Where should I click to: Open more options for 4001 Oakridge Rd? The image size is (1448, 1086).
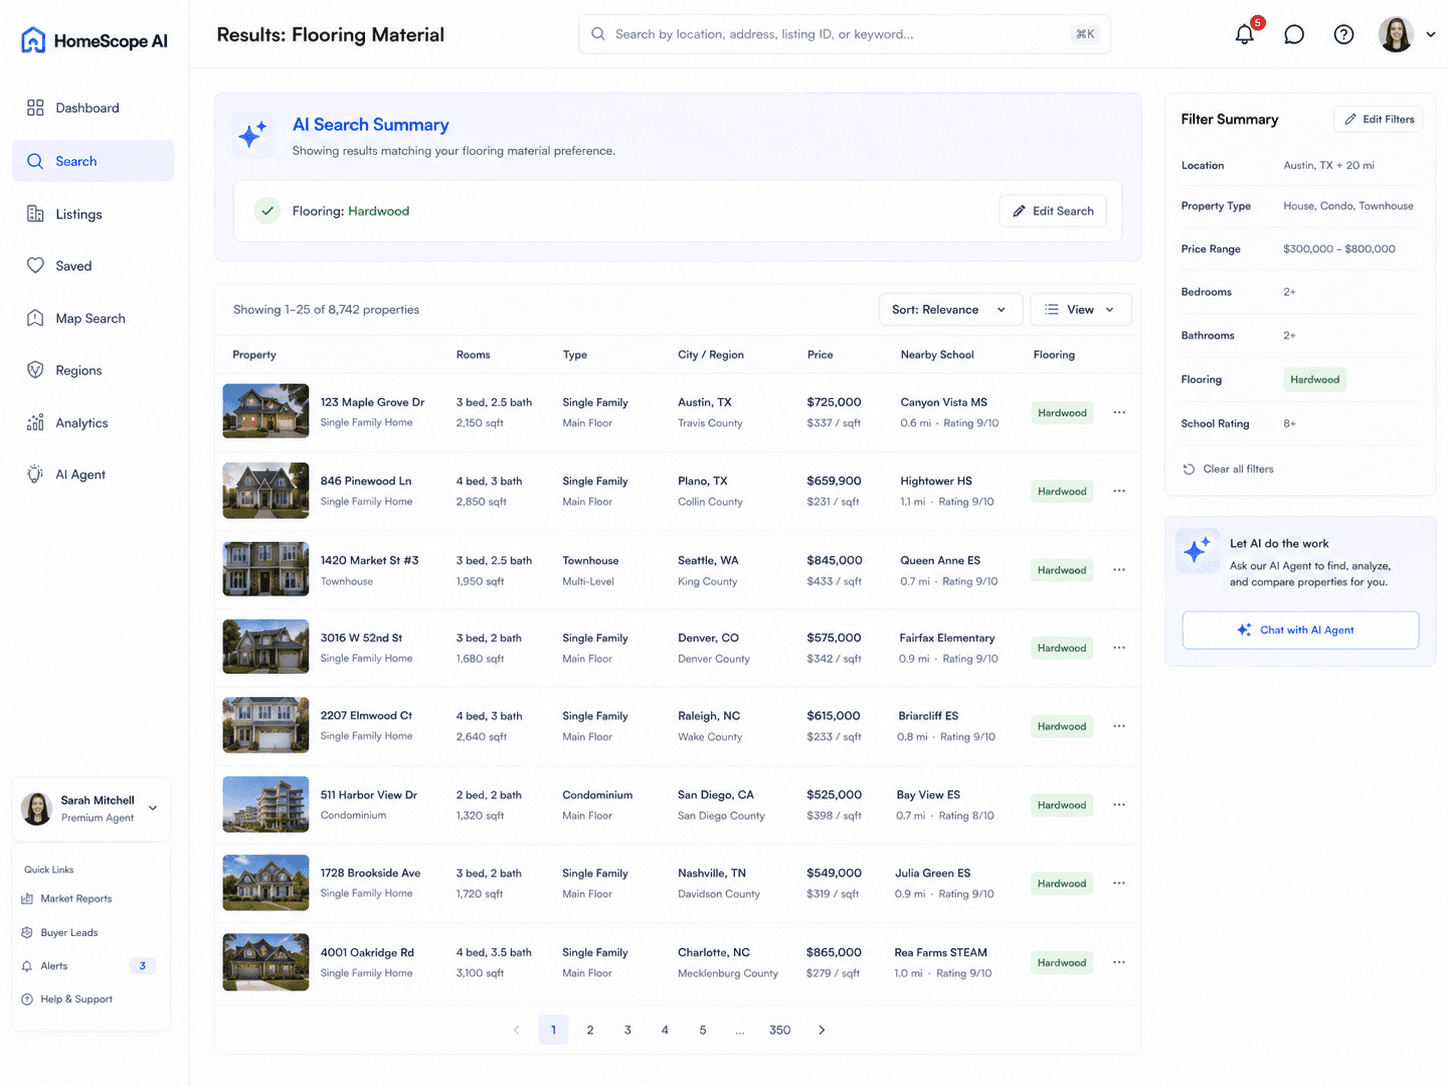click(1119, 962)
